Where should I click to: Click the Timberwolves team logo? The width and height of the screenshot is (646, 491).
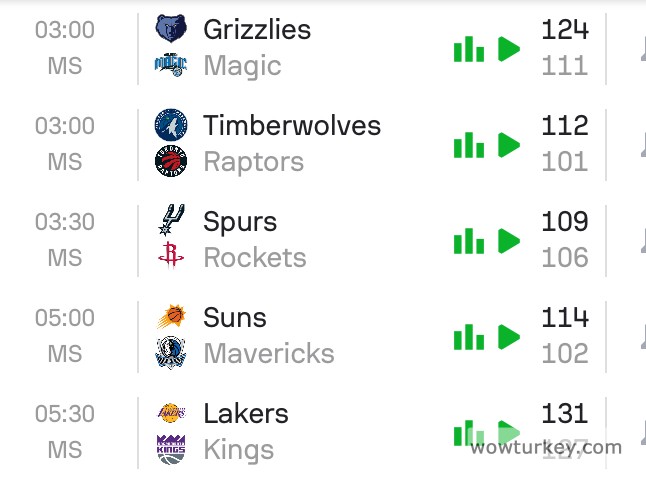point(171,126)
